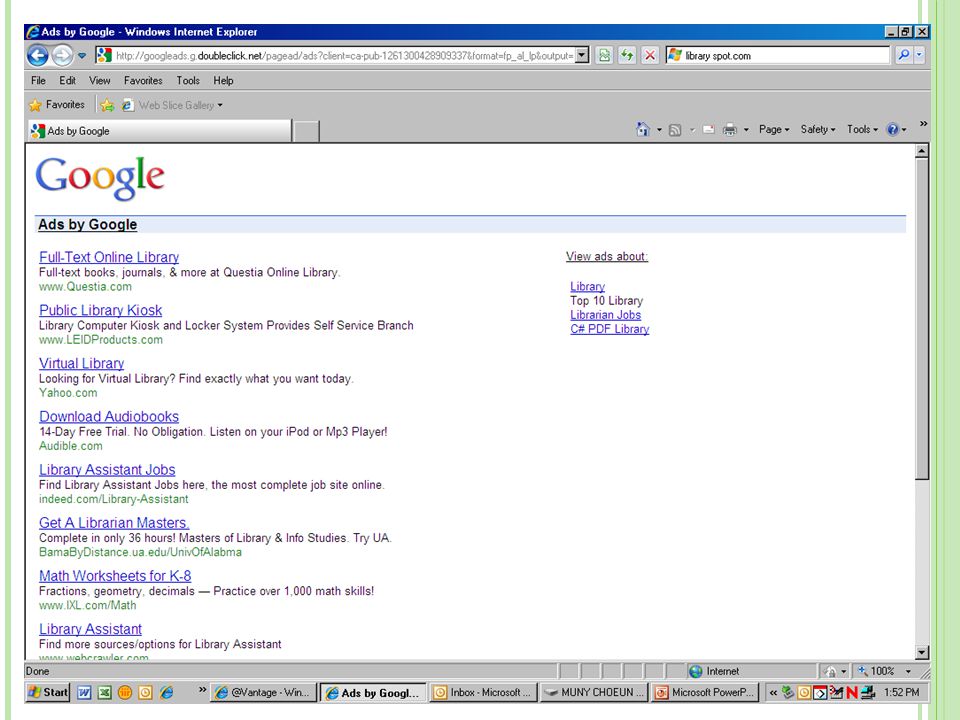Expand the address bar URL dropdown
The image size is (960, 720).
click(582, 56)
